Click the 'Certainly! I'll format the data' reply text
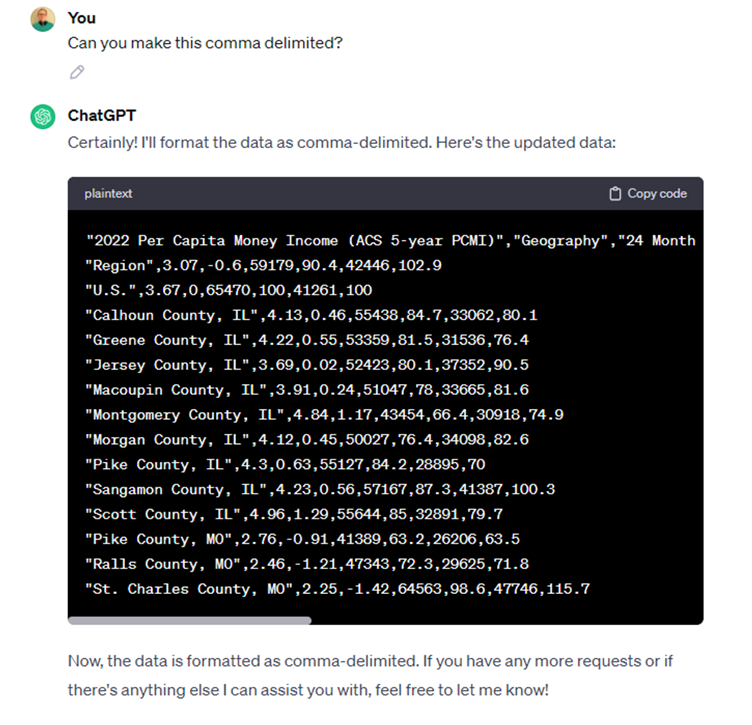752x725 pixels. [341, 142]
